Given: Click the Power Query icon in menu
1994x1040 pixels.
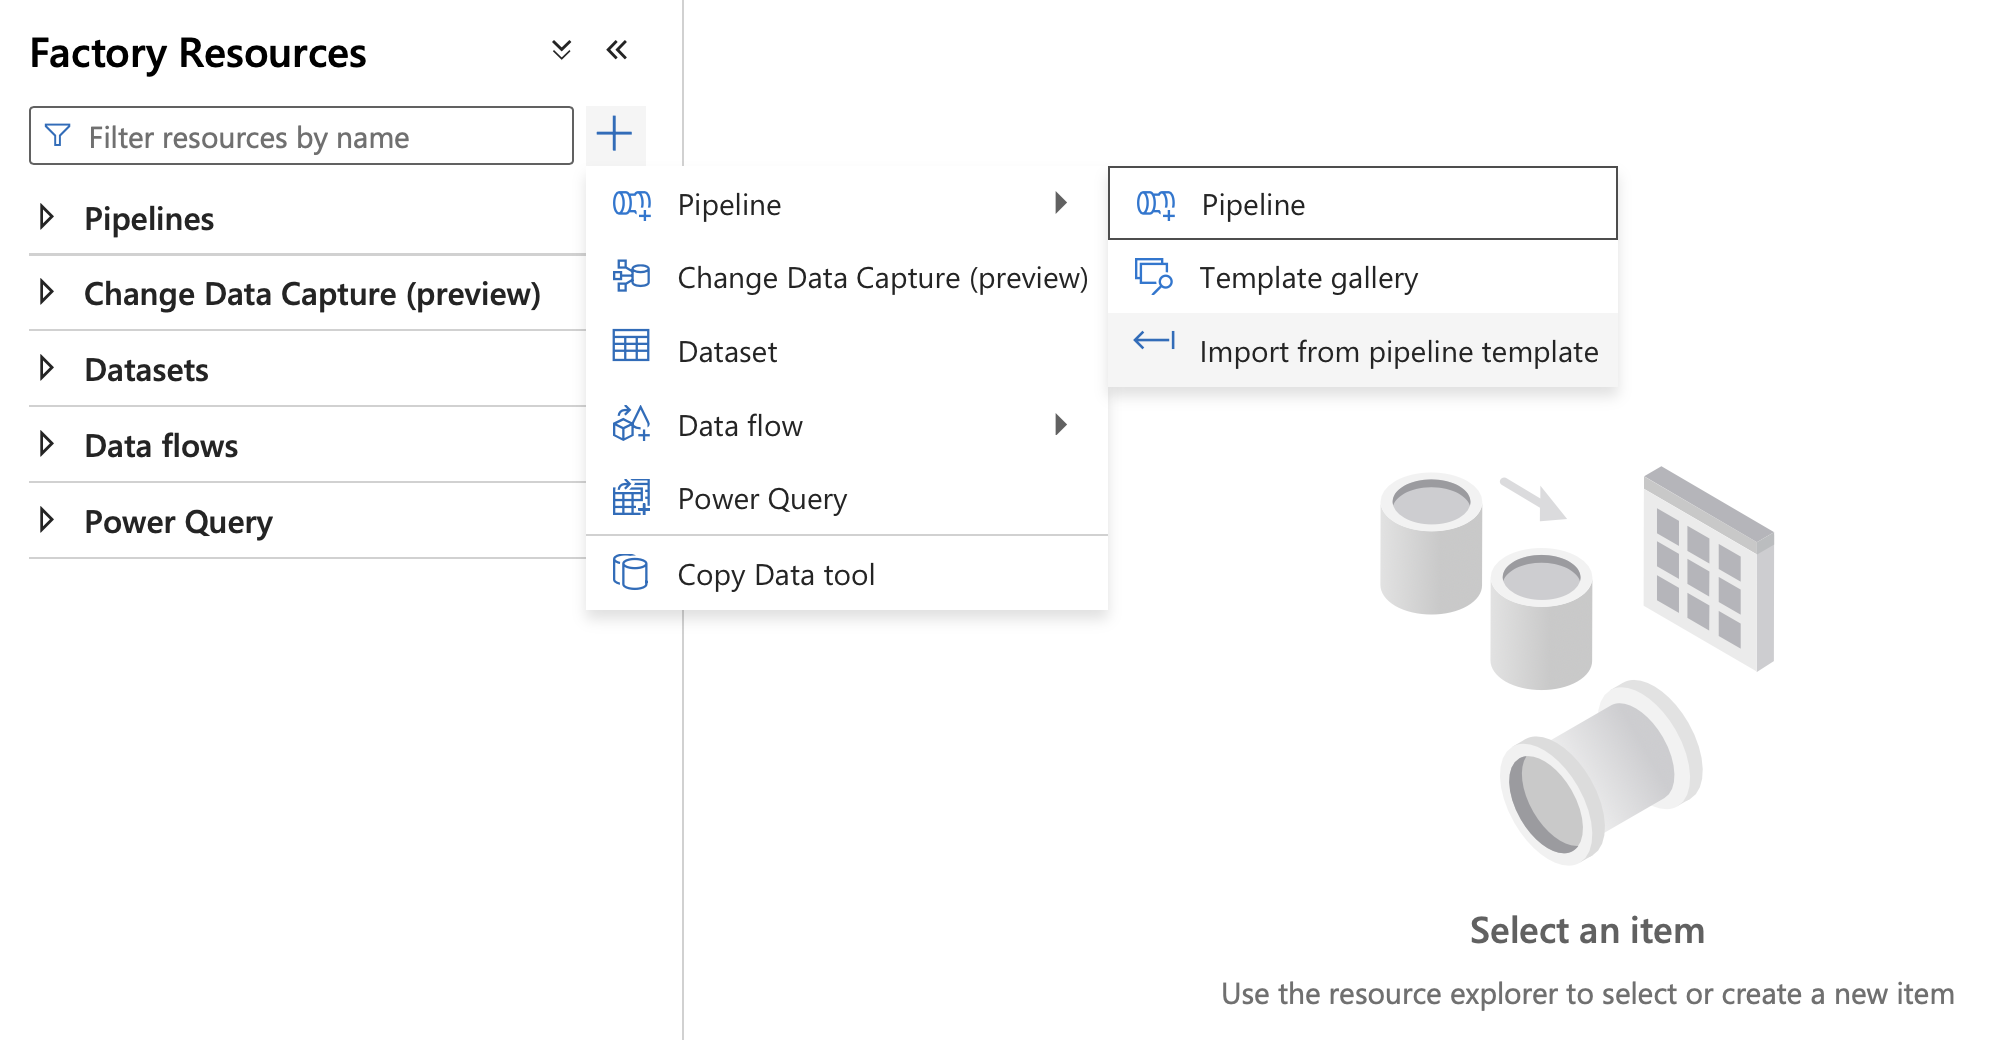Looking at the screenshot, I should 631,497.
